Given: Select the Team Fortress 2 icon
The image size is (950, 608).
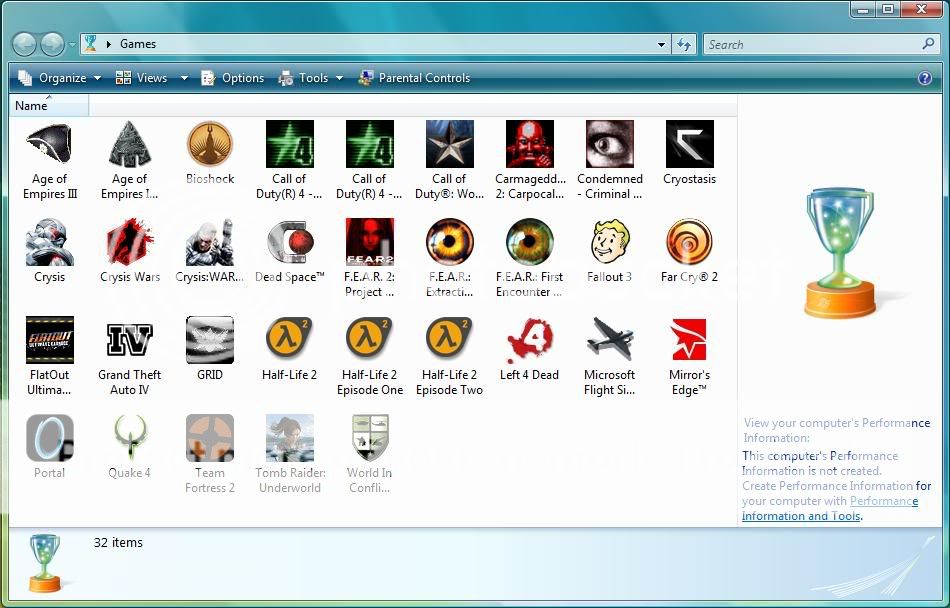Looking at the screenshot, I should [x=210, y=438].
